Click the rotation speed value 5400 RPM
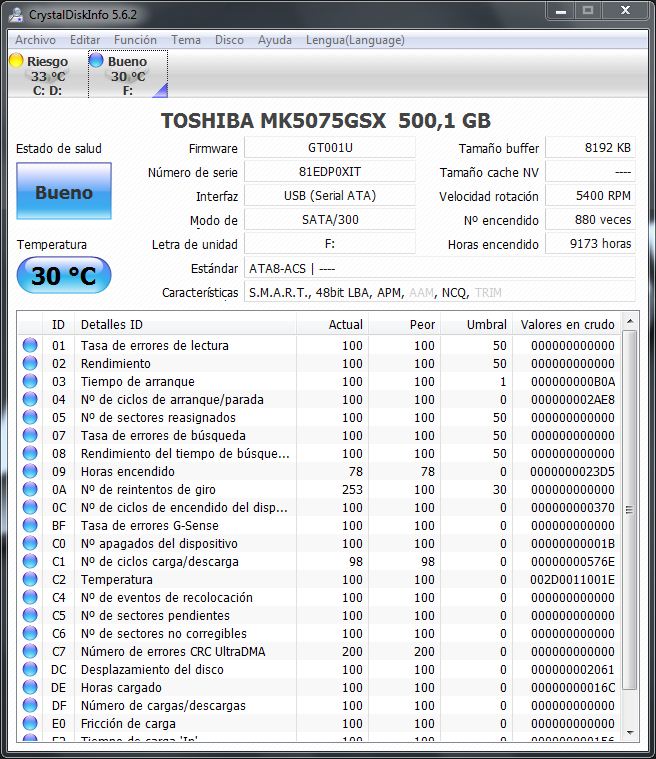The height and width of the screenshot is (759, 656). click(590, 196)
